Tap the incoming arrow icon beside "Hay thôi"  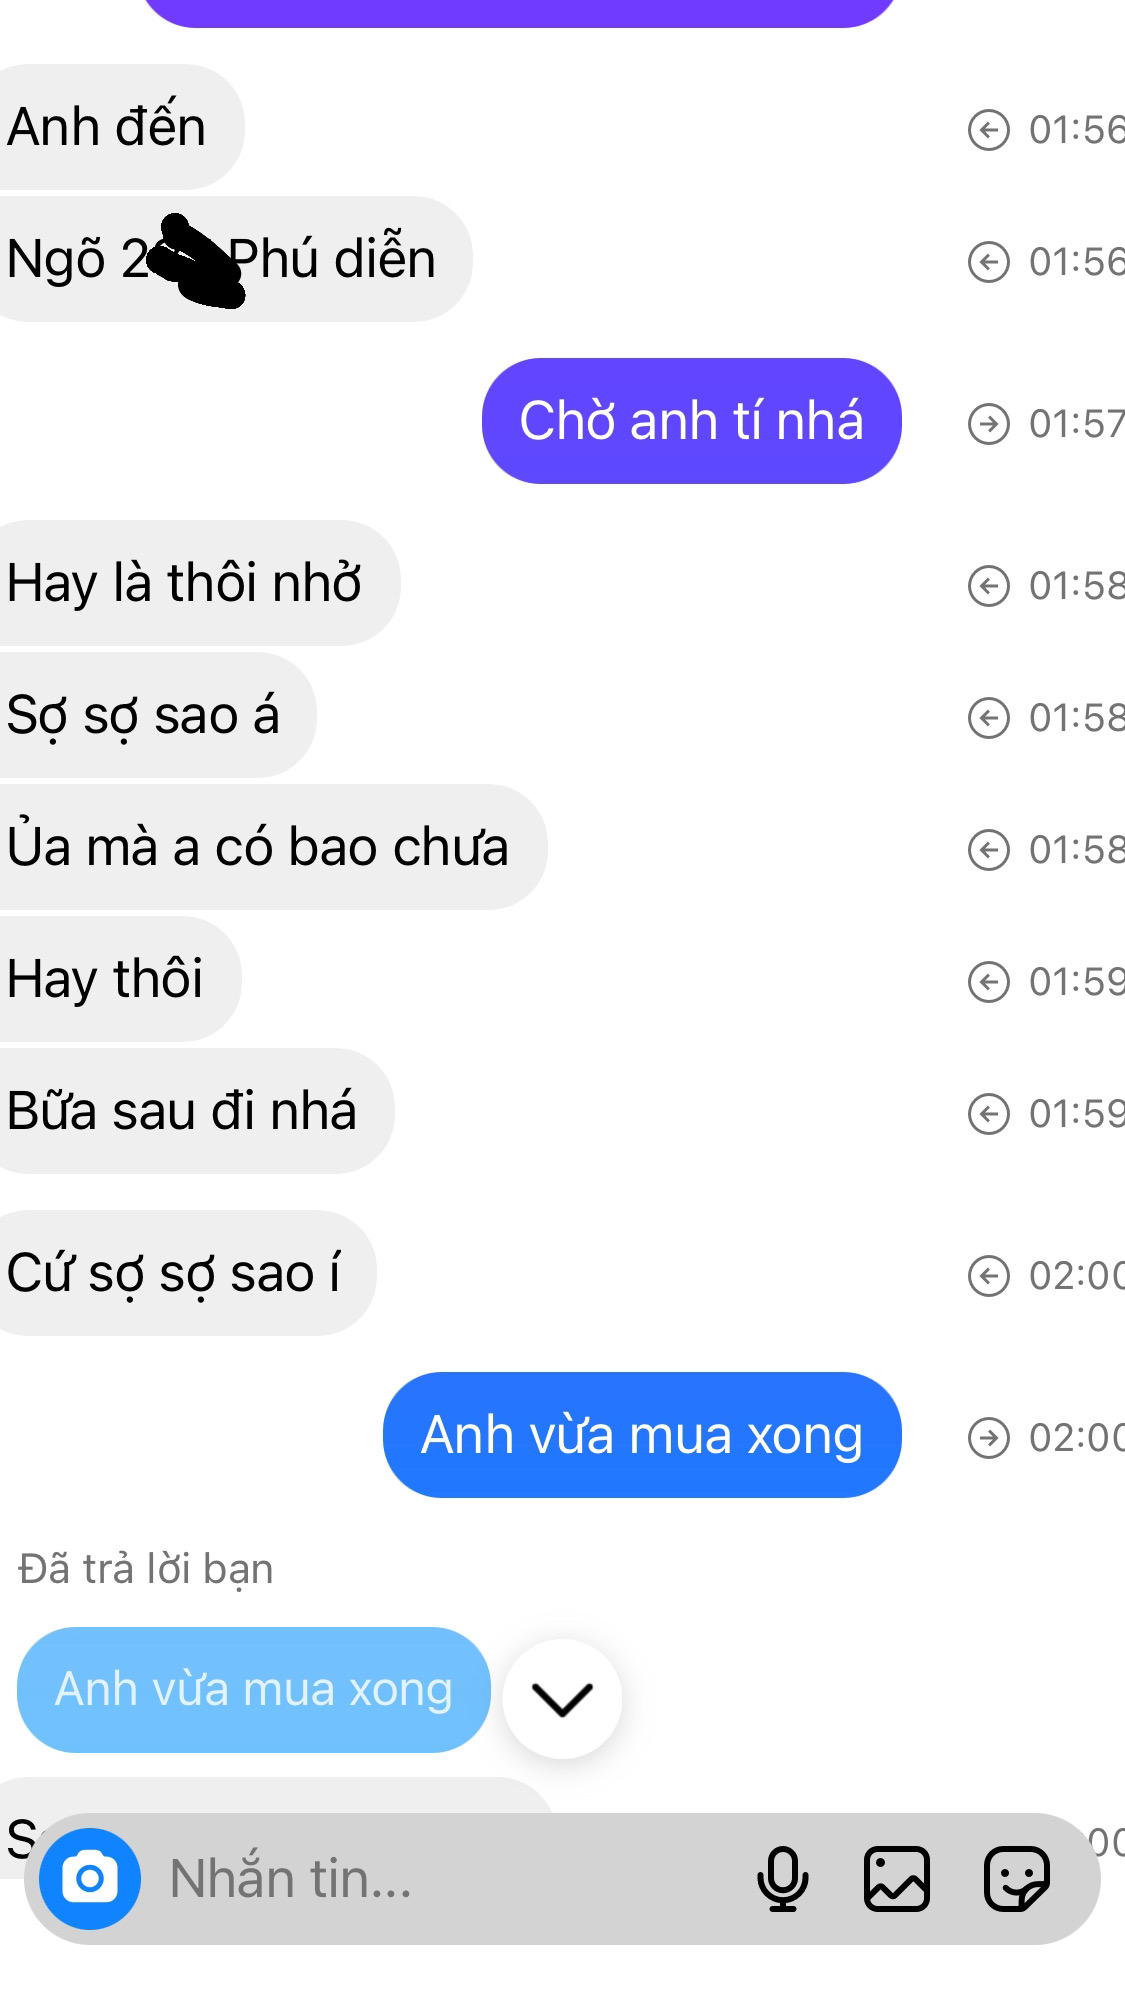(988, 982)
